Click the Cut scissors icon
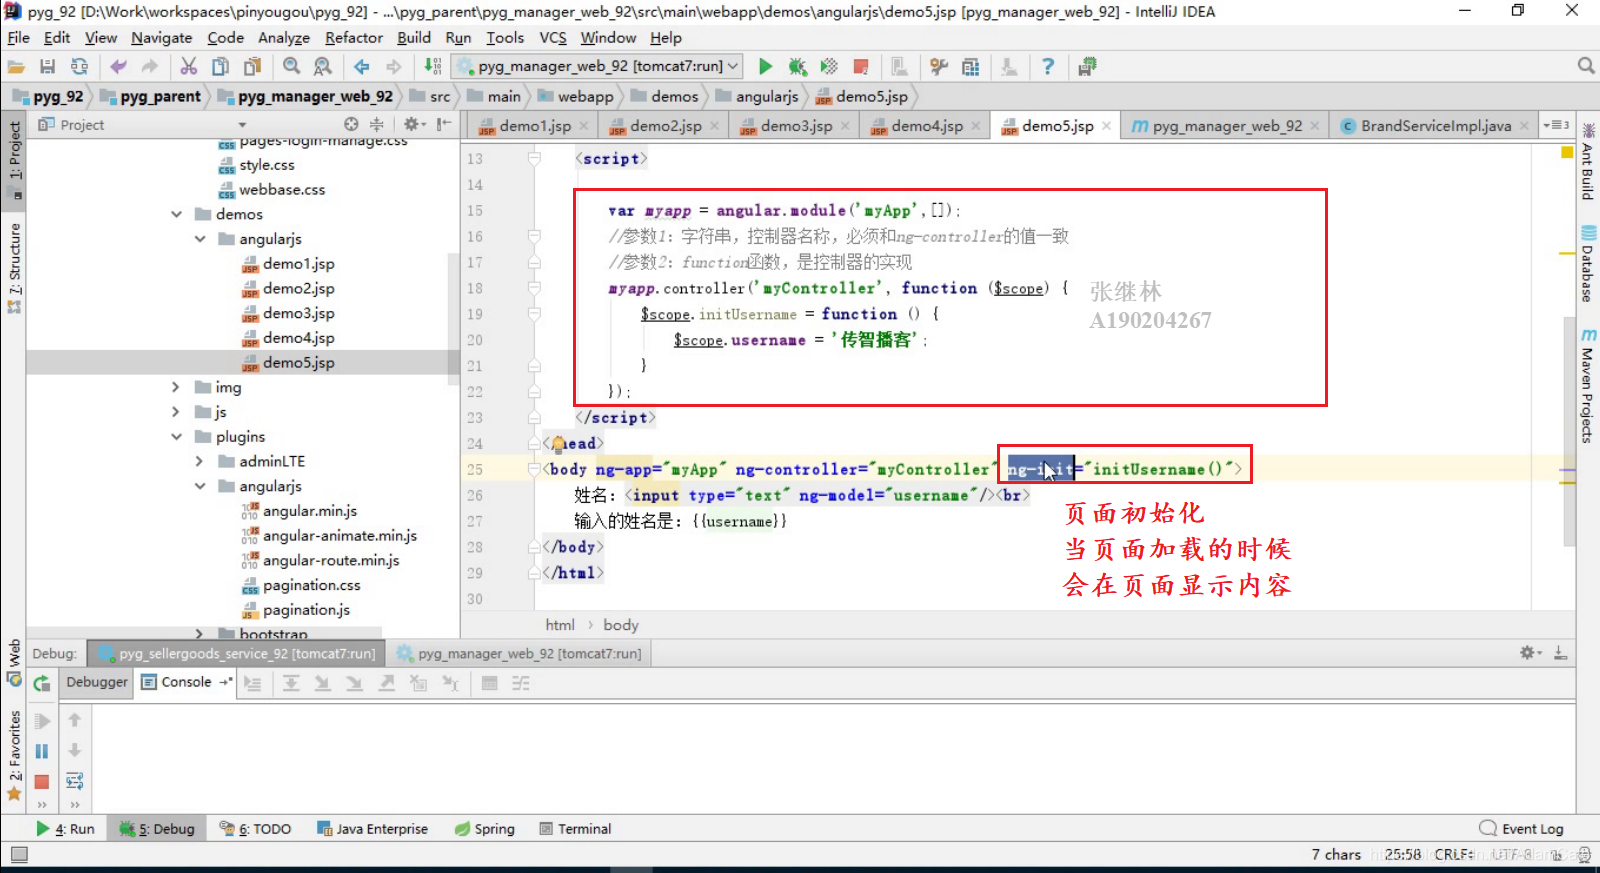This screenshot has height=873, width=1600. coord(188,66)
